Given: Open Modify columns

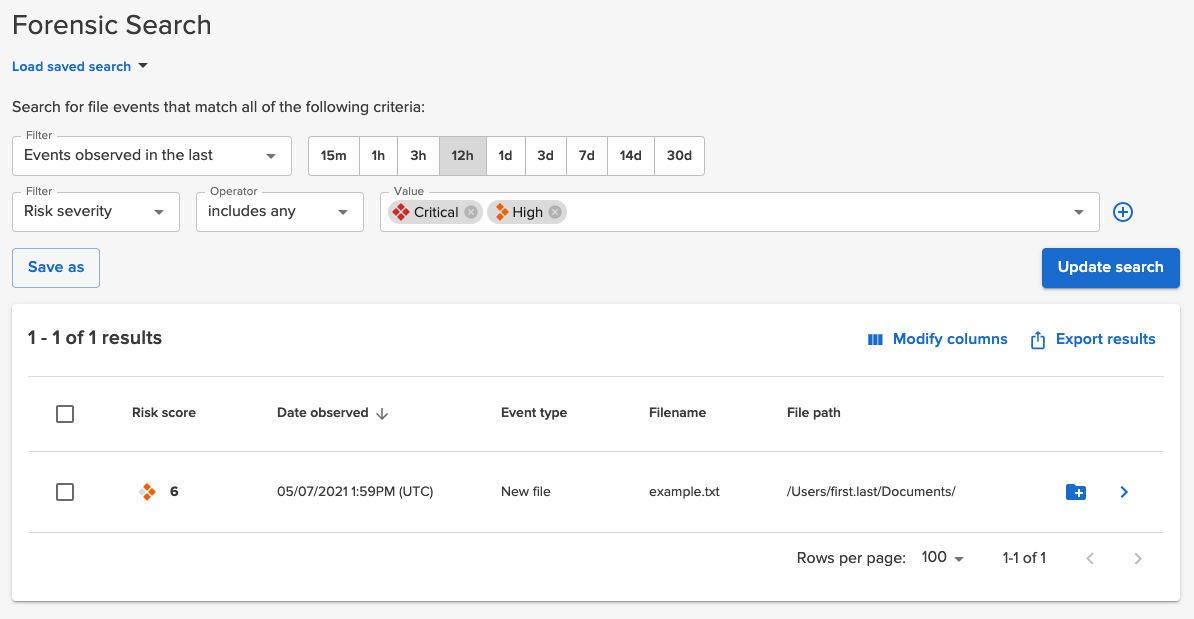Looking at the screenshot, I should click(937, 339).
